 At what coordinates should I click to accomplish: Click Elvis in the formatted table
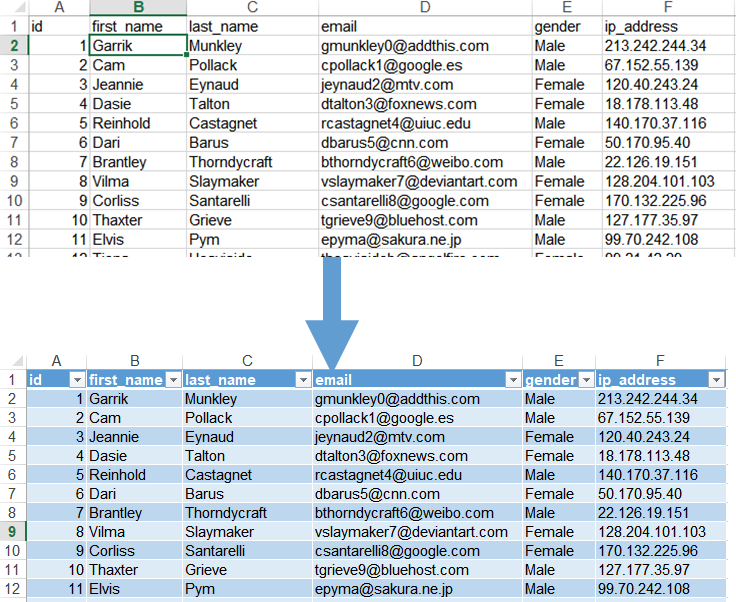click(104, 589)
